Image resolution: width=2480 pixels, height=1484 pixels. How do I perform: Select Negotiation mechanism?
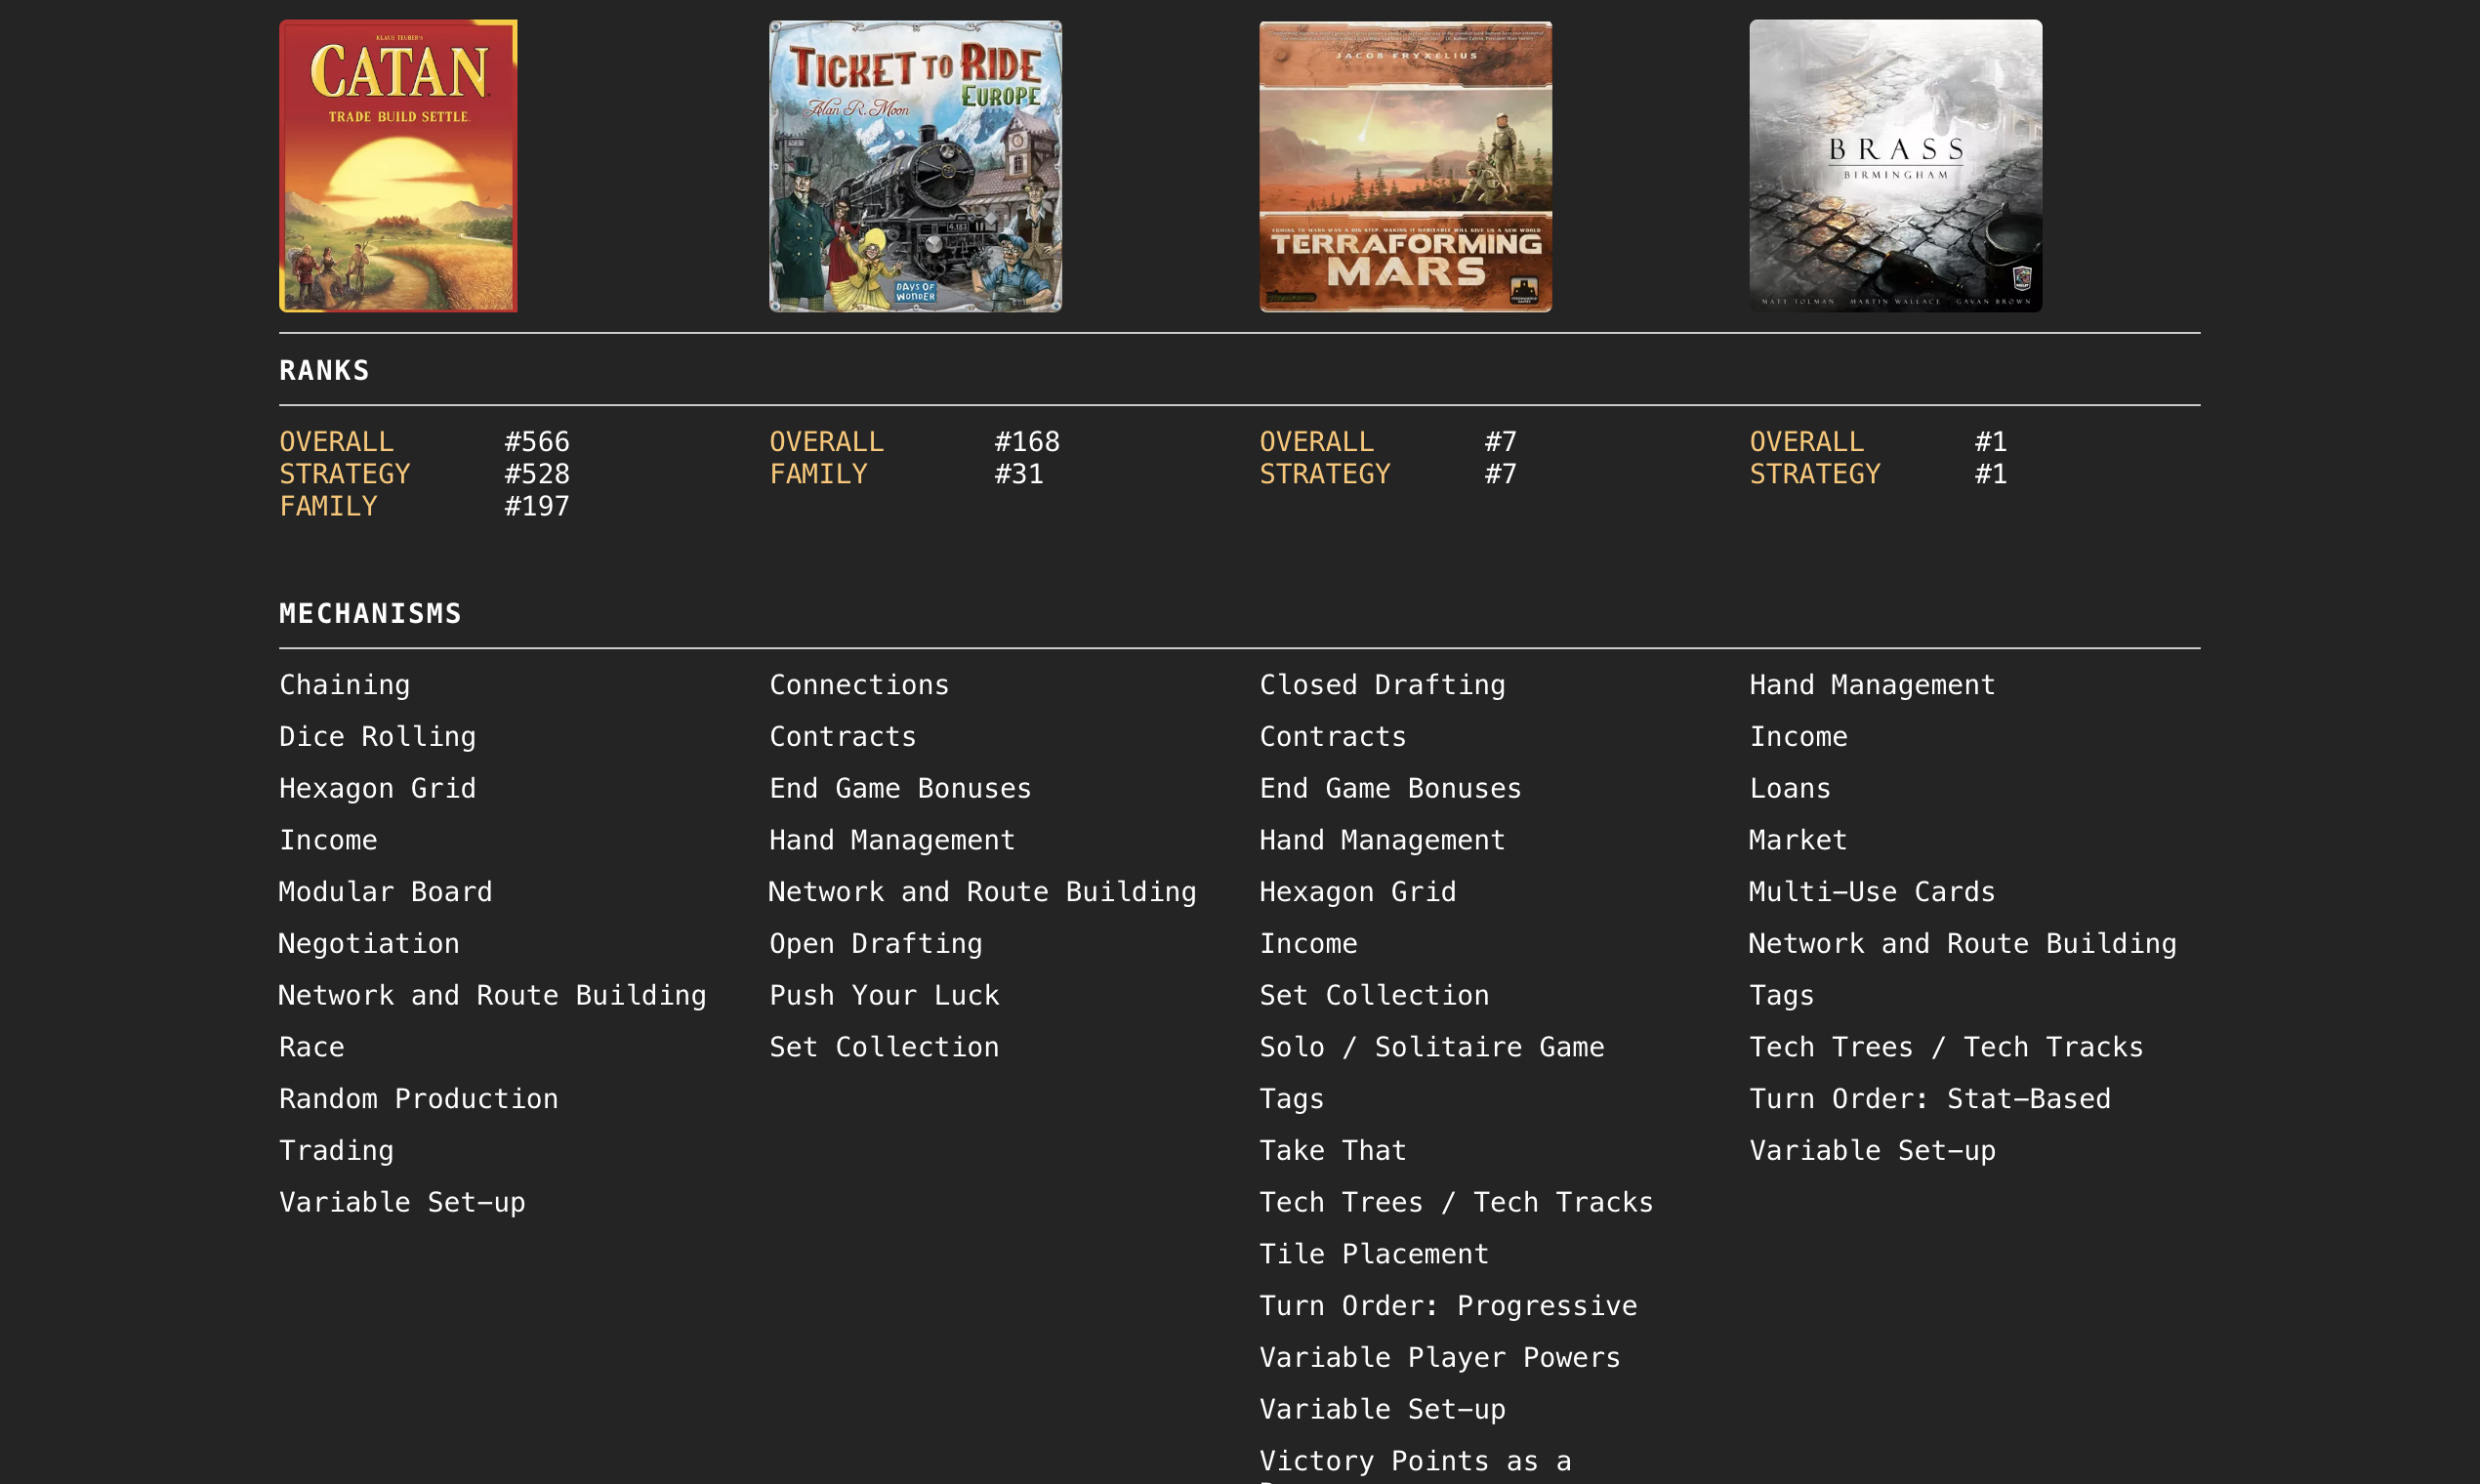click(369, 944)
